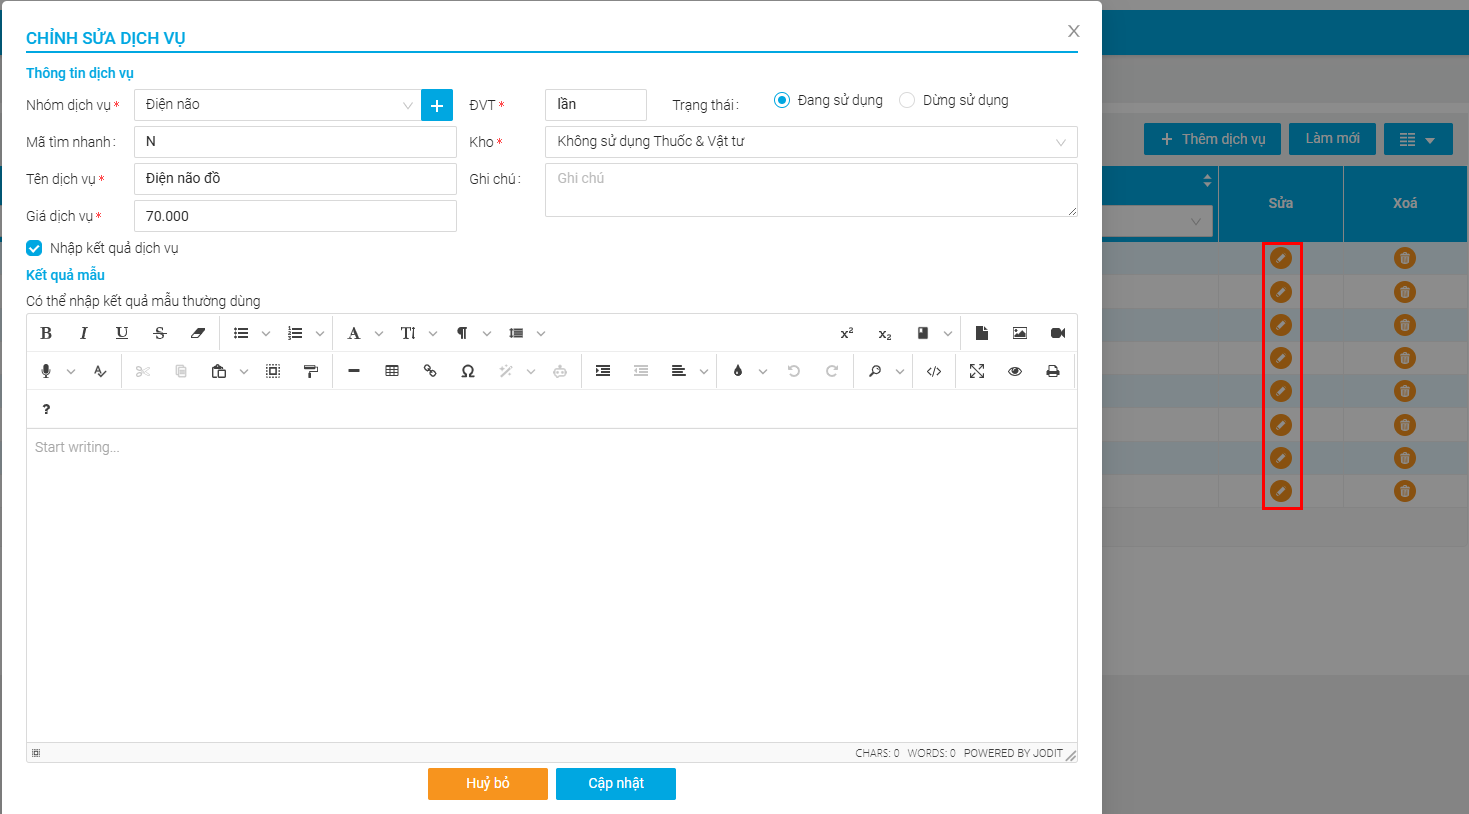1469x814 pixels.
Task: Click the 'Xoá' column header
Action: pos(1405,203)
